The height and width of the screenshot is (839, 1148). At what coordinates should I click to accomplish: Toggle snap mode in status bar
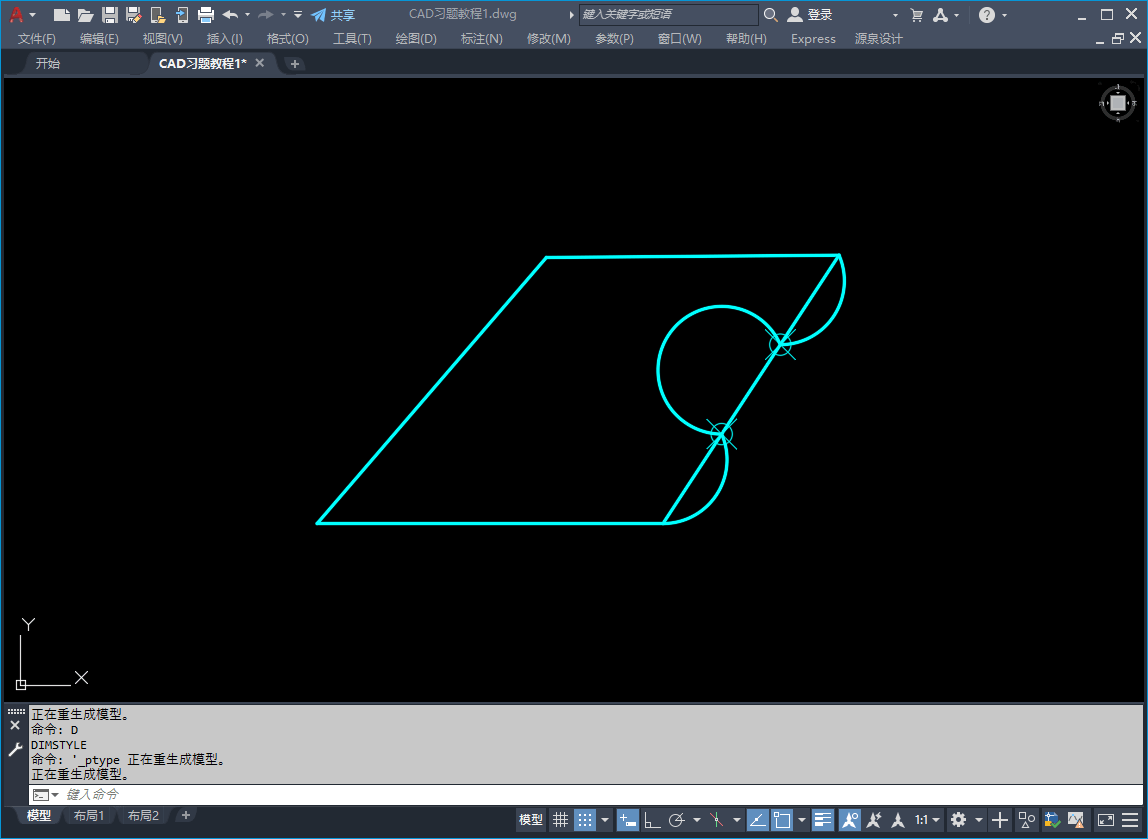coord(585,820)
